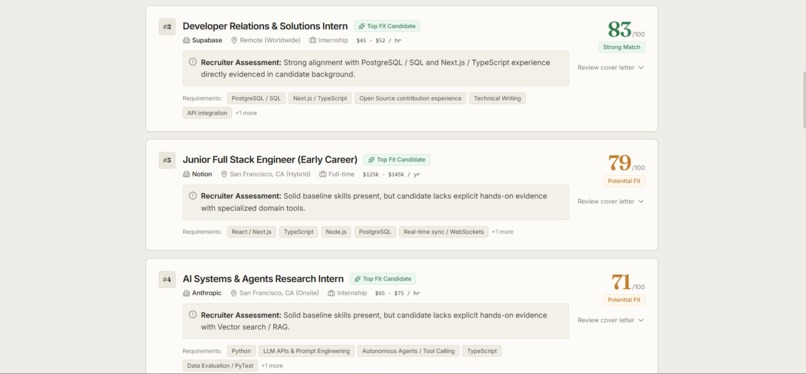Click the info icon in the Supabase recruiter assessment
This screenshot has width=806, height=374.
[193, 62]
